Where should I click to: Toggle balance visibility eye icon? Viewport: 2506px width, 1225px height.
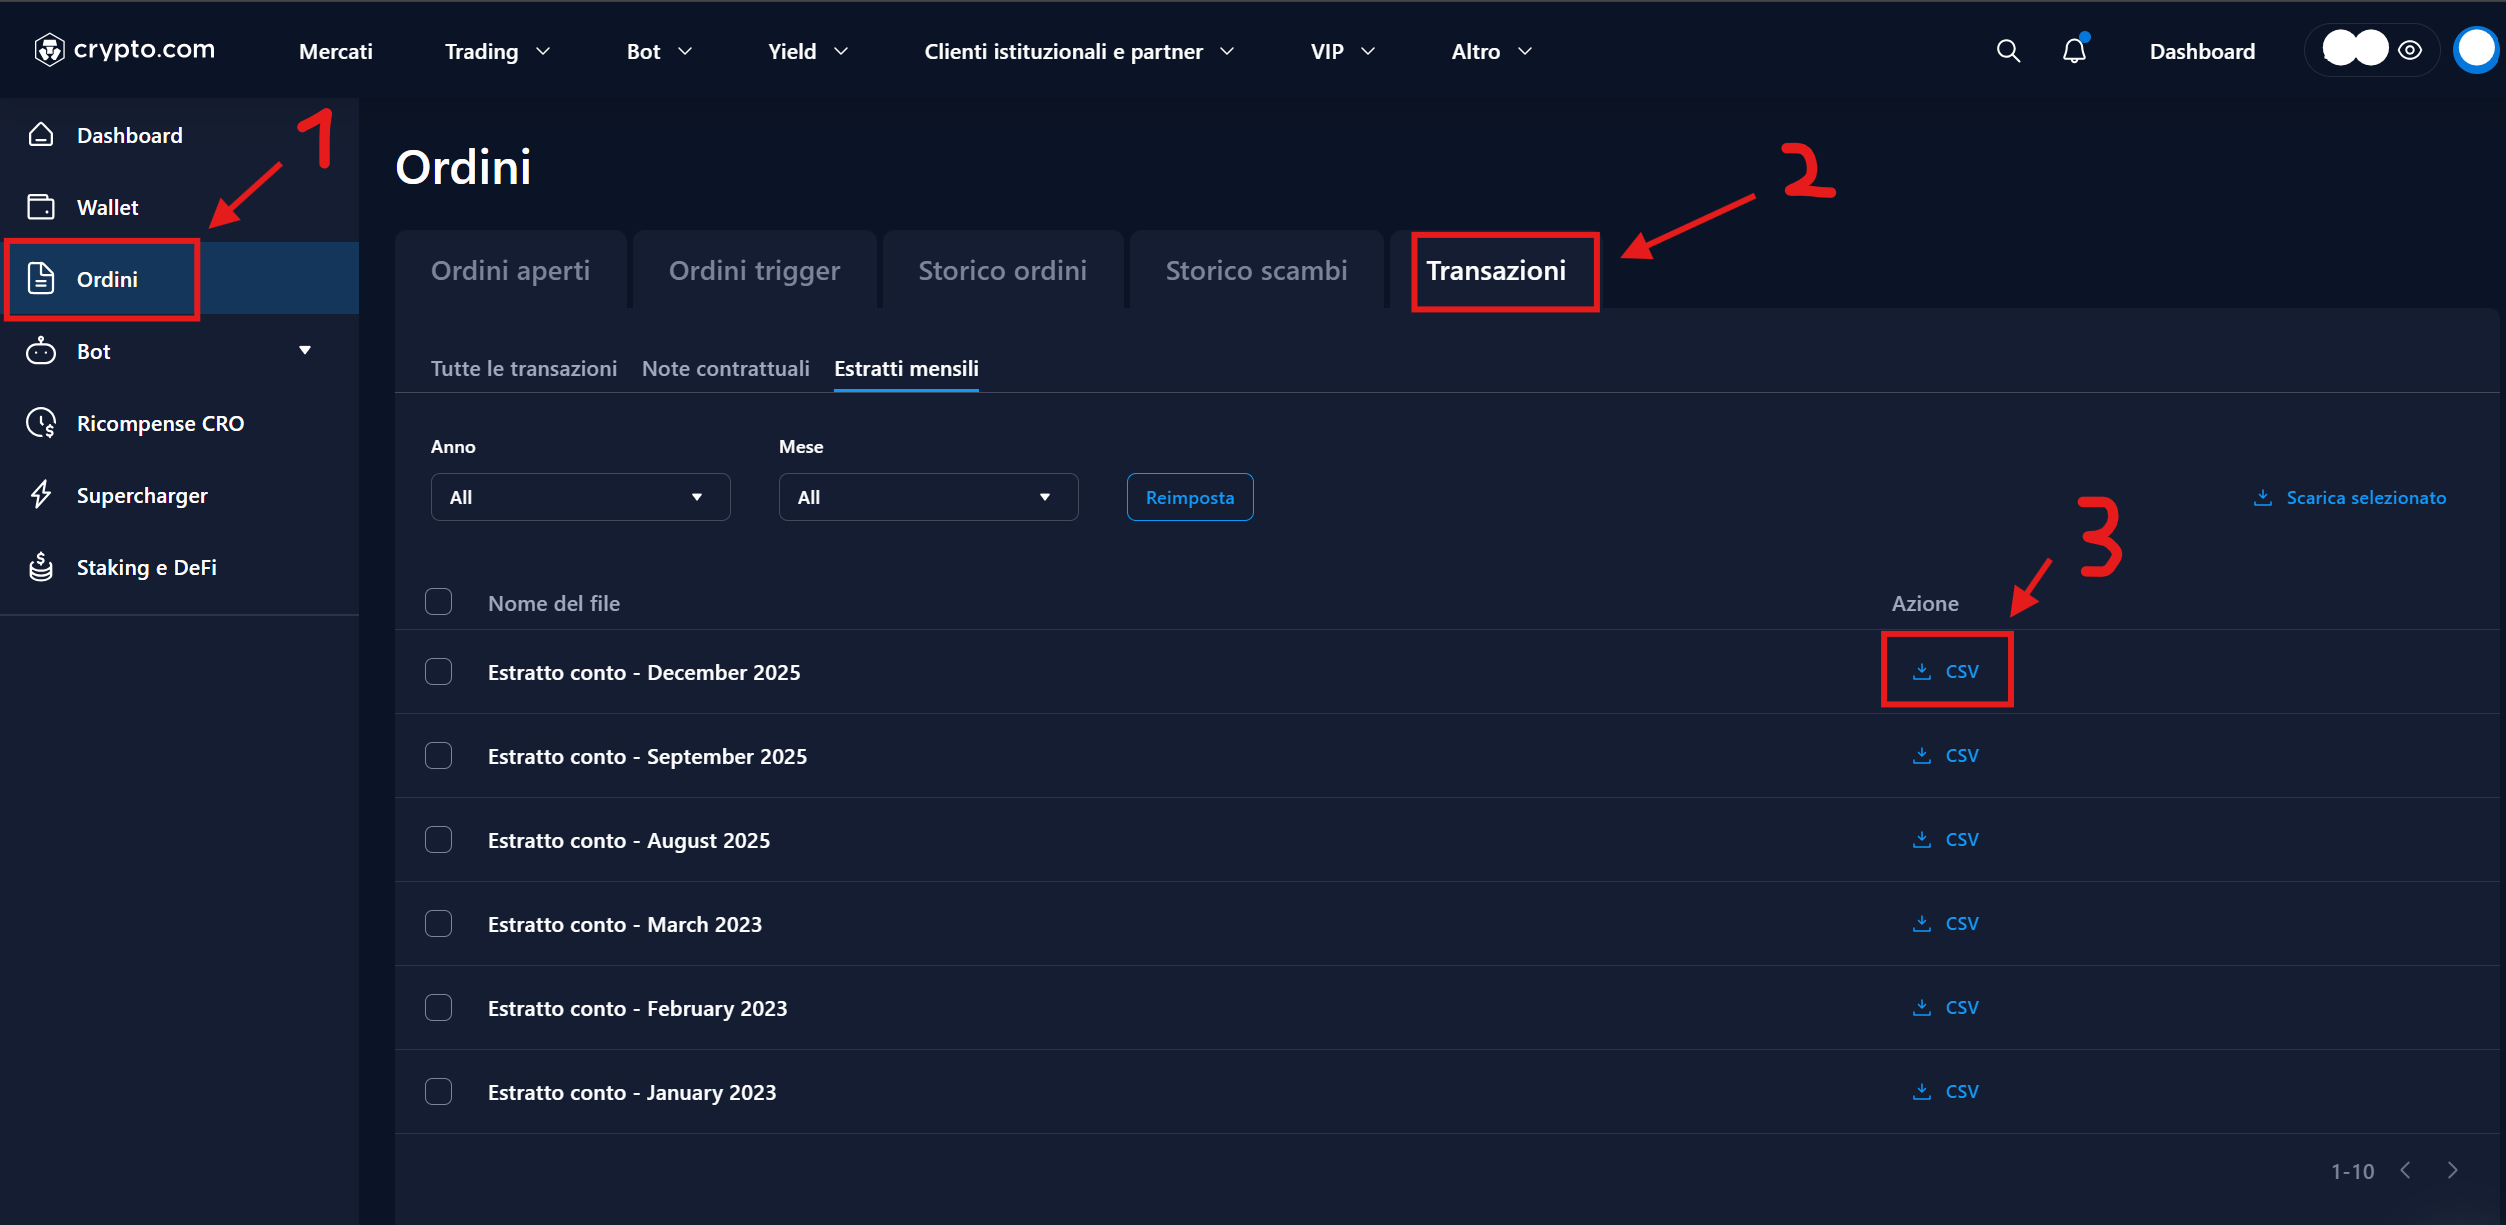(x=2410, y=50)
